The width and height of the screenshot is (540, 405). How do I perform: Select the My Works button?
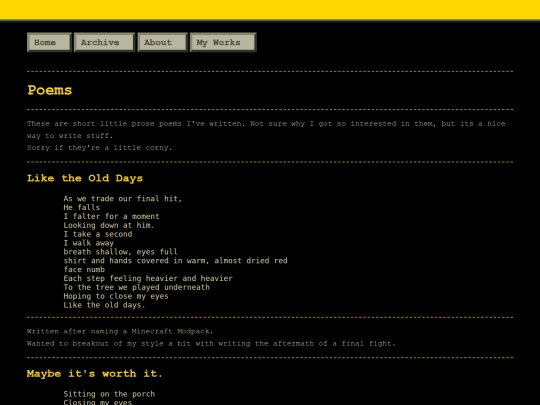[x=223, y=42]
